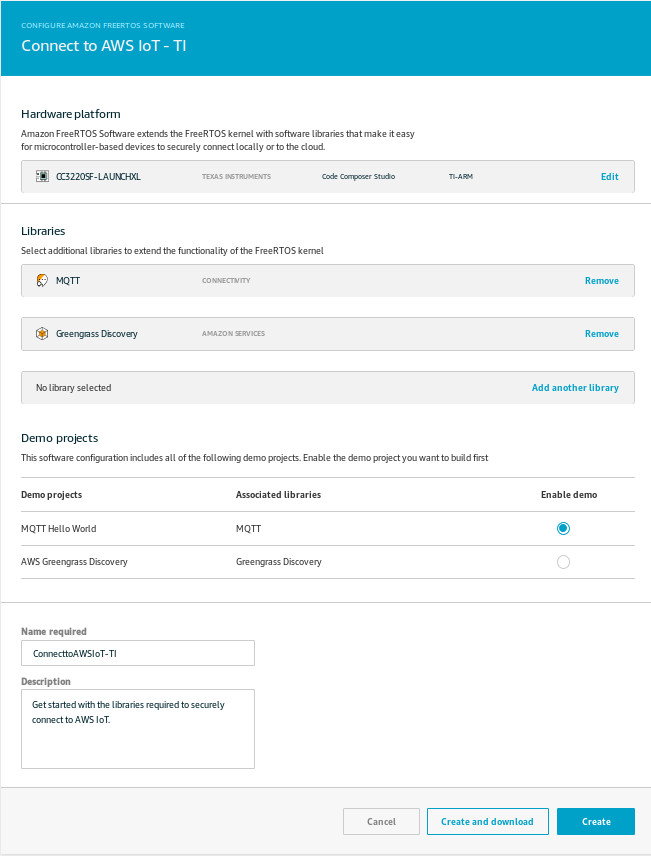This screenshot has height=856, width=651.
Task: Click the Demo projects column header
Action: (51, 495)
